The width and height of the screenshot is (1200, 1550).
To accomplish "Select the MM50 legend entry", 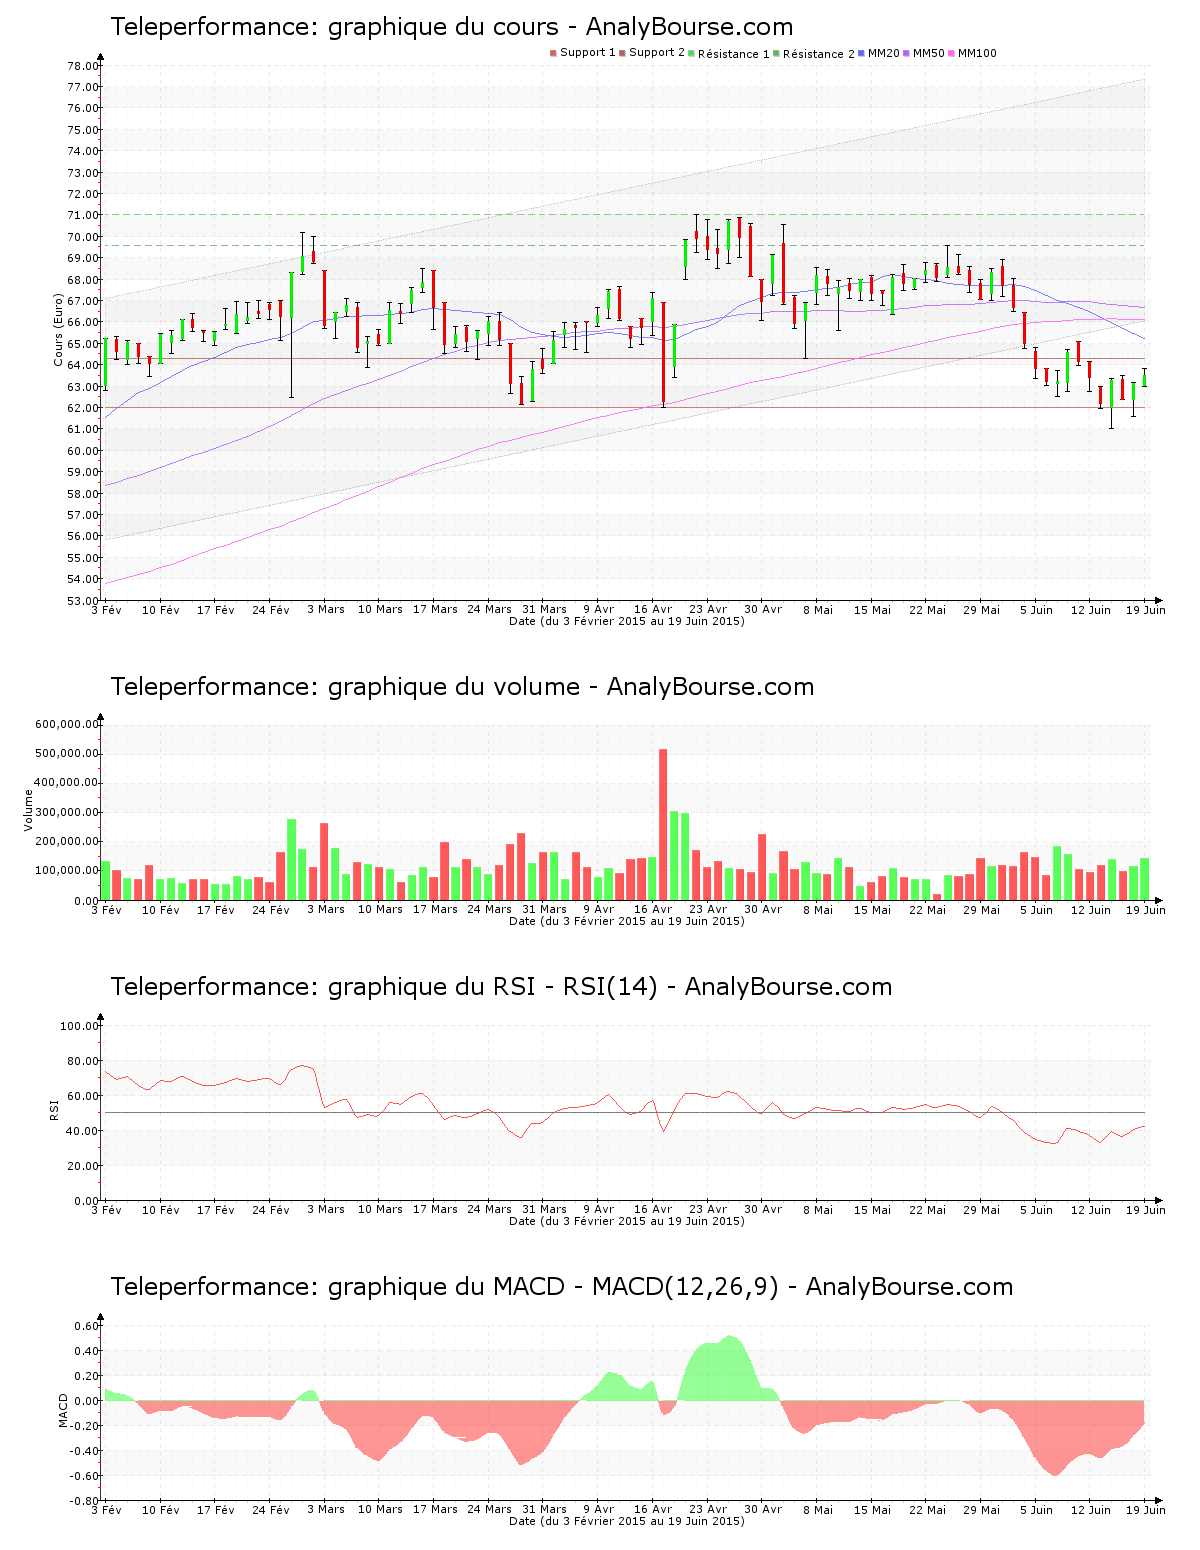I will 924,53.
